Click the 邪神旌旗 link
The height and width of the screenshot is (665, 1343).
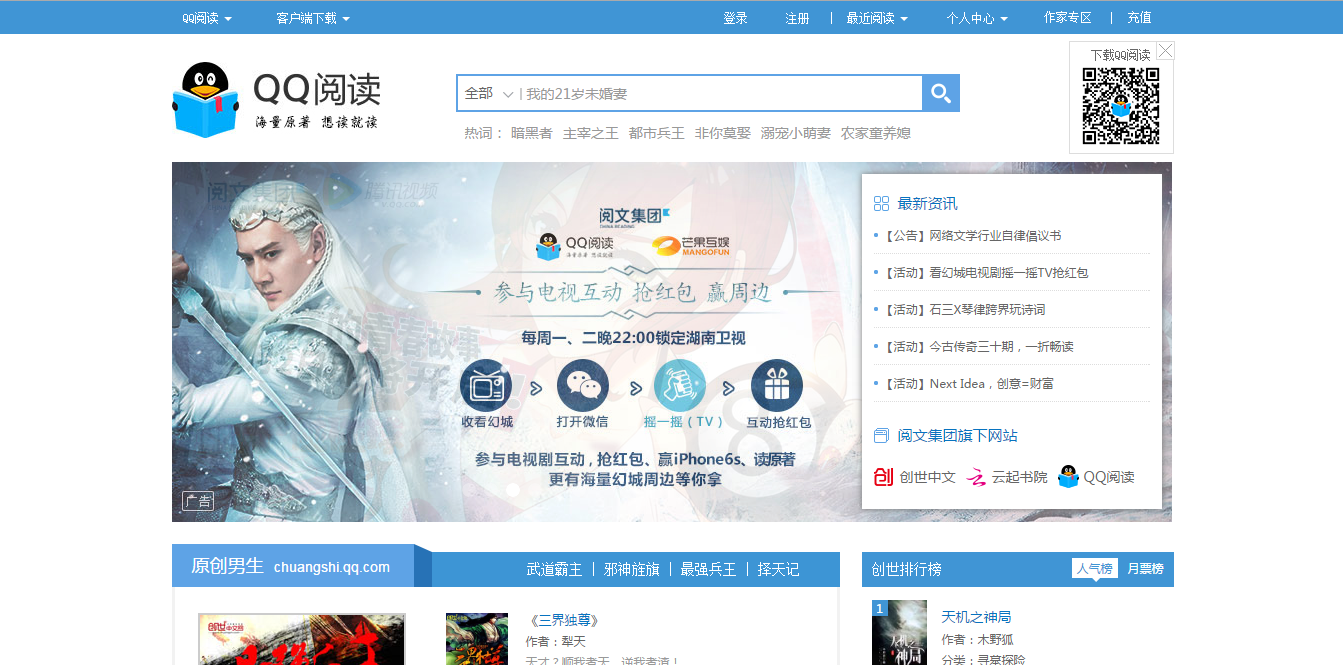[631, 569]
